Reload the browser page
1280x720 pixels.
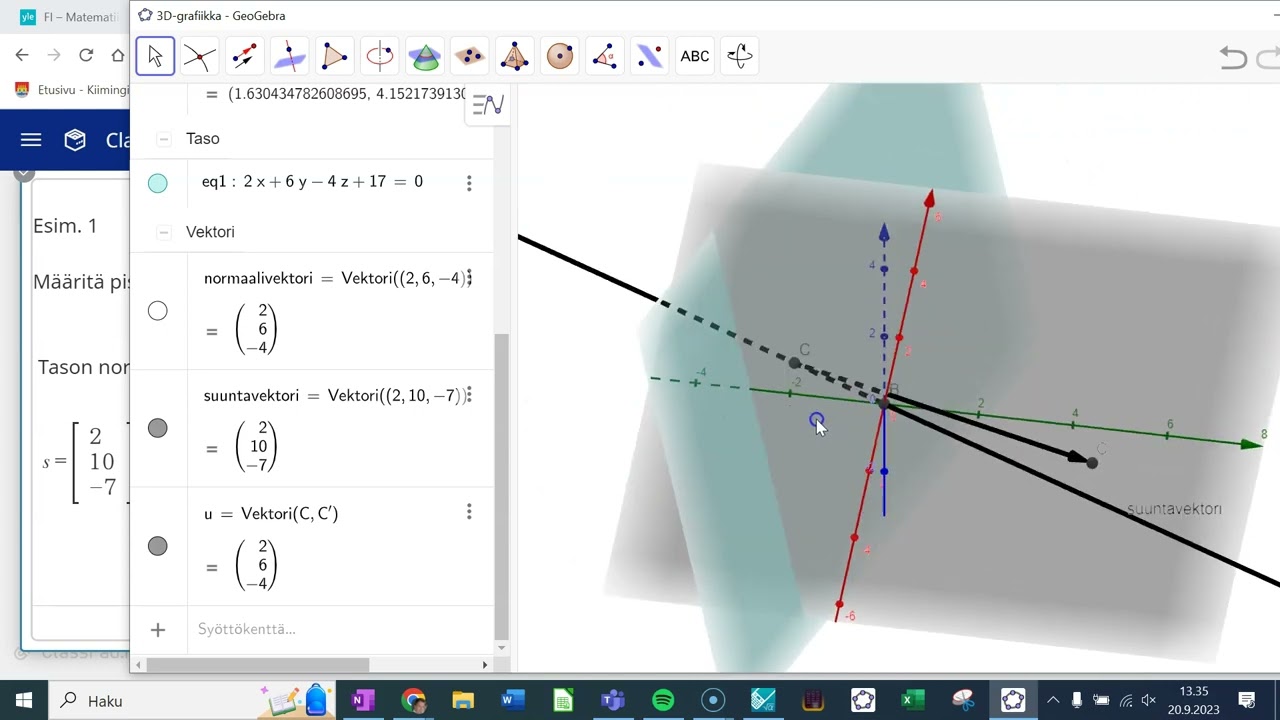86,55
